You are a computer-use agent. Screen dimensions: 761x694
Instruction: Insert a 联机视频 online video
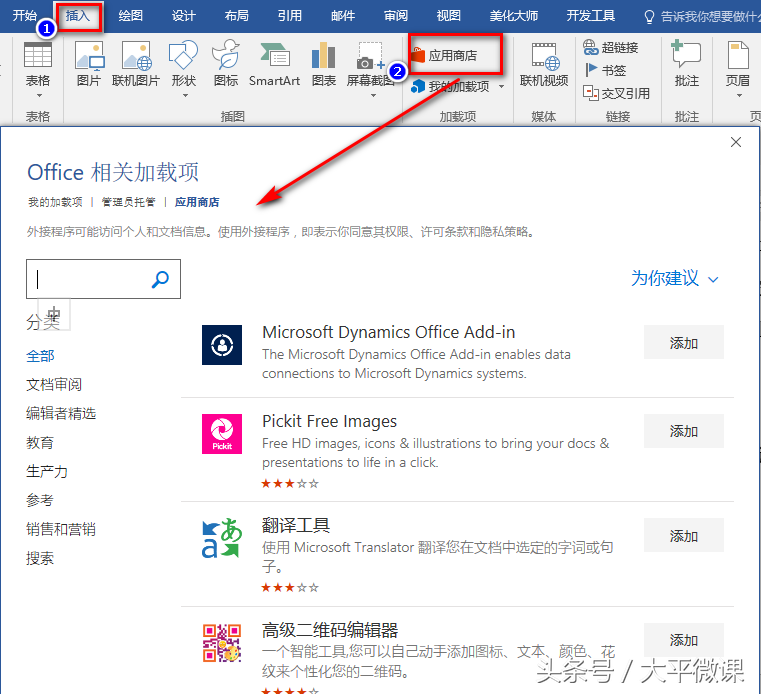[544, 64]
